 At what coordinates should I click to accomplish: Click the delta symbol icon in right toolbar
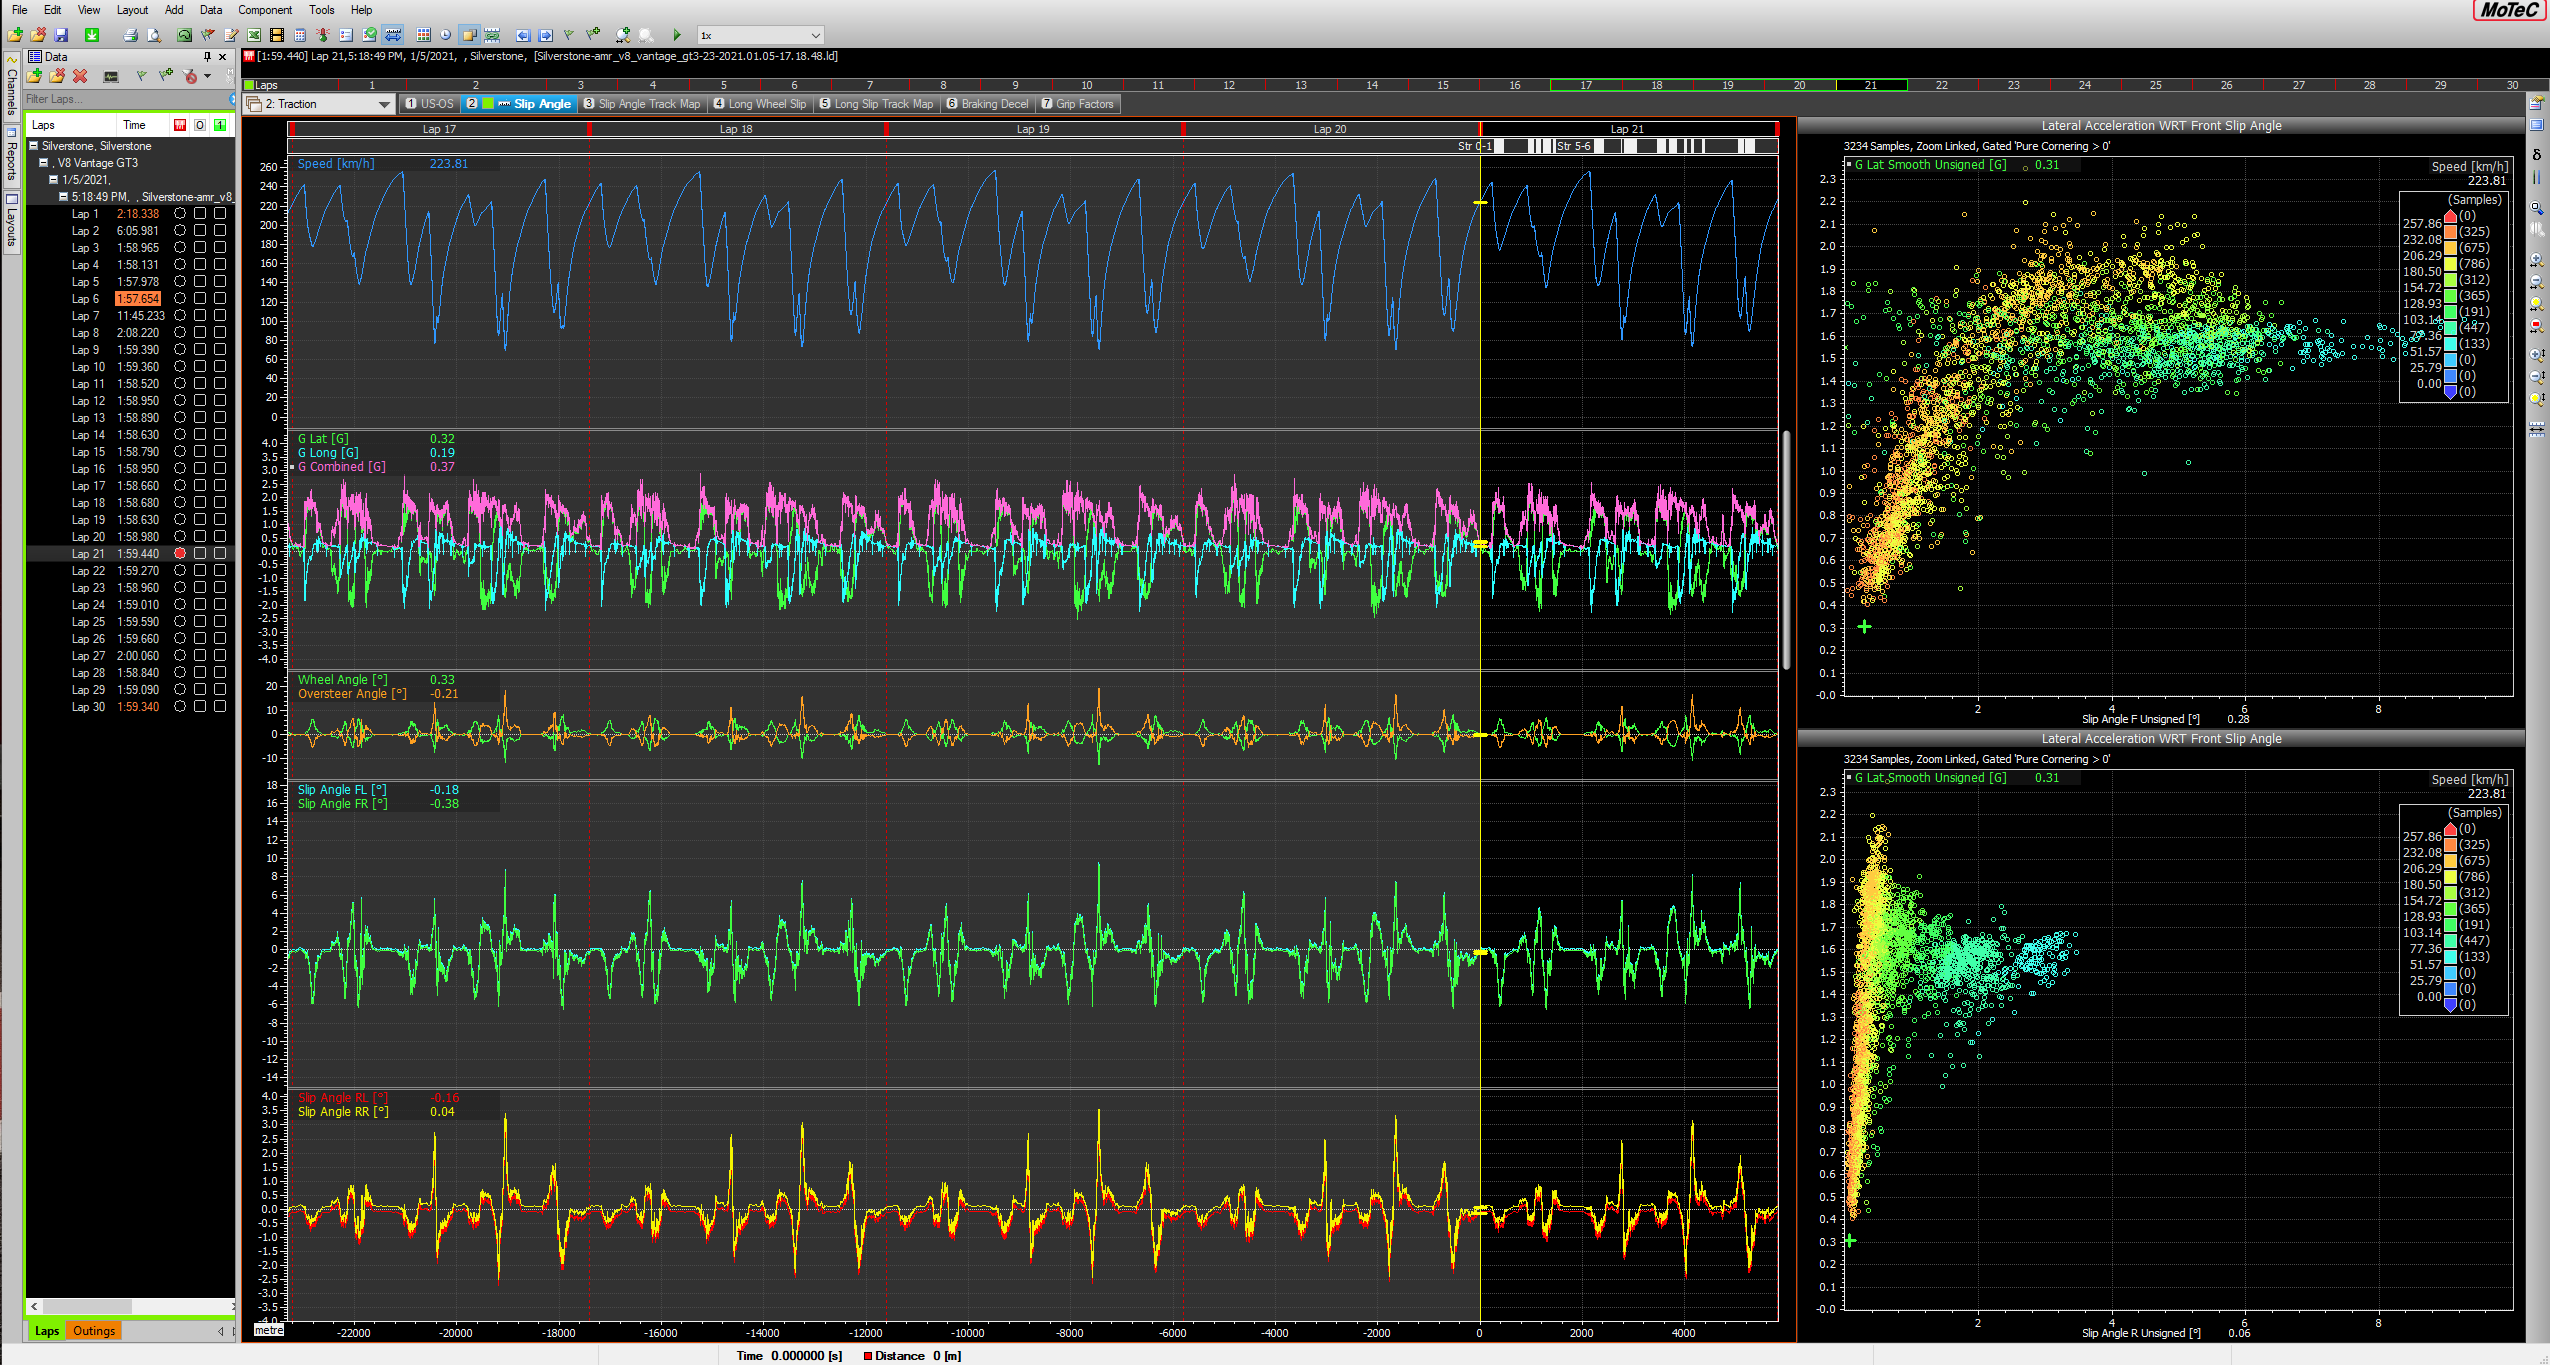coord(2537,154)
